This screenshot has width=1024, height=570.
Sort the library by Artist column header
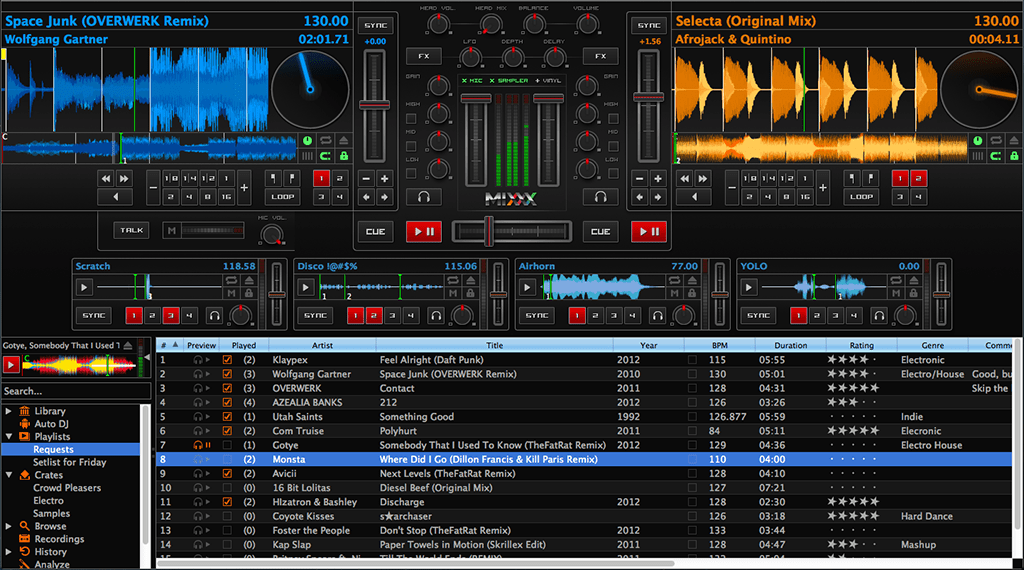322,345
